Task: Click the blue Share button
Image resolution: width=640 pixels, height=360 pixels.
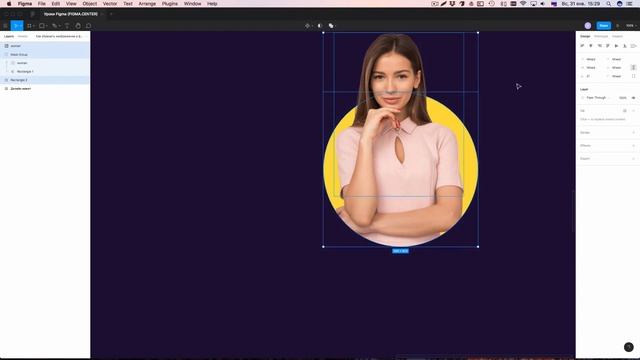Action: coord(604,26)
